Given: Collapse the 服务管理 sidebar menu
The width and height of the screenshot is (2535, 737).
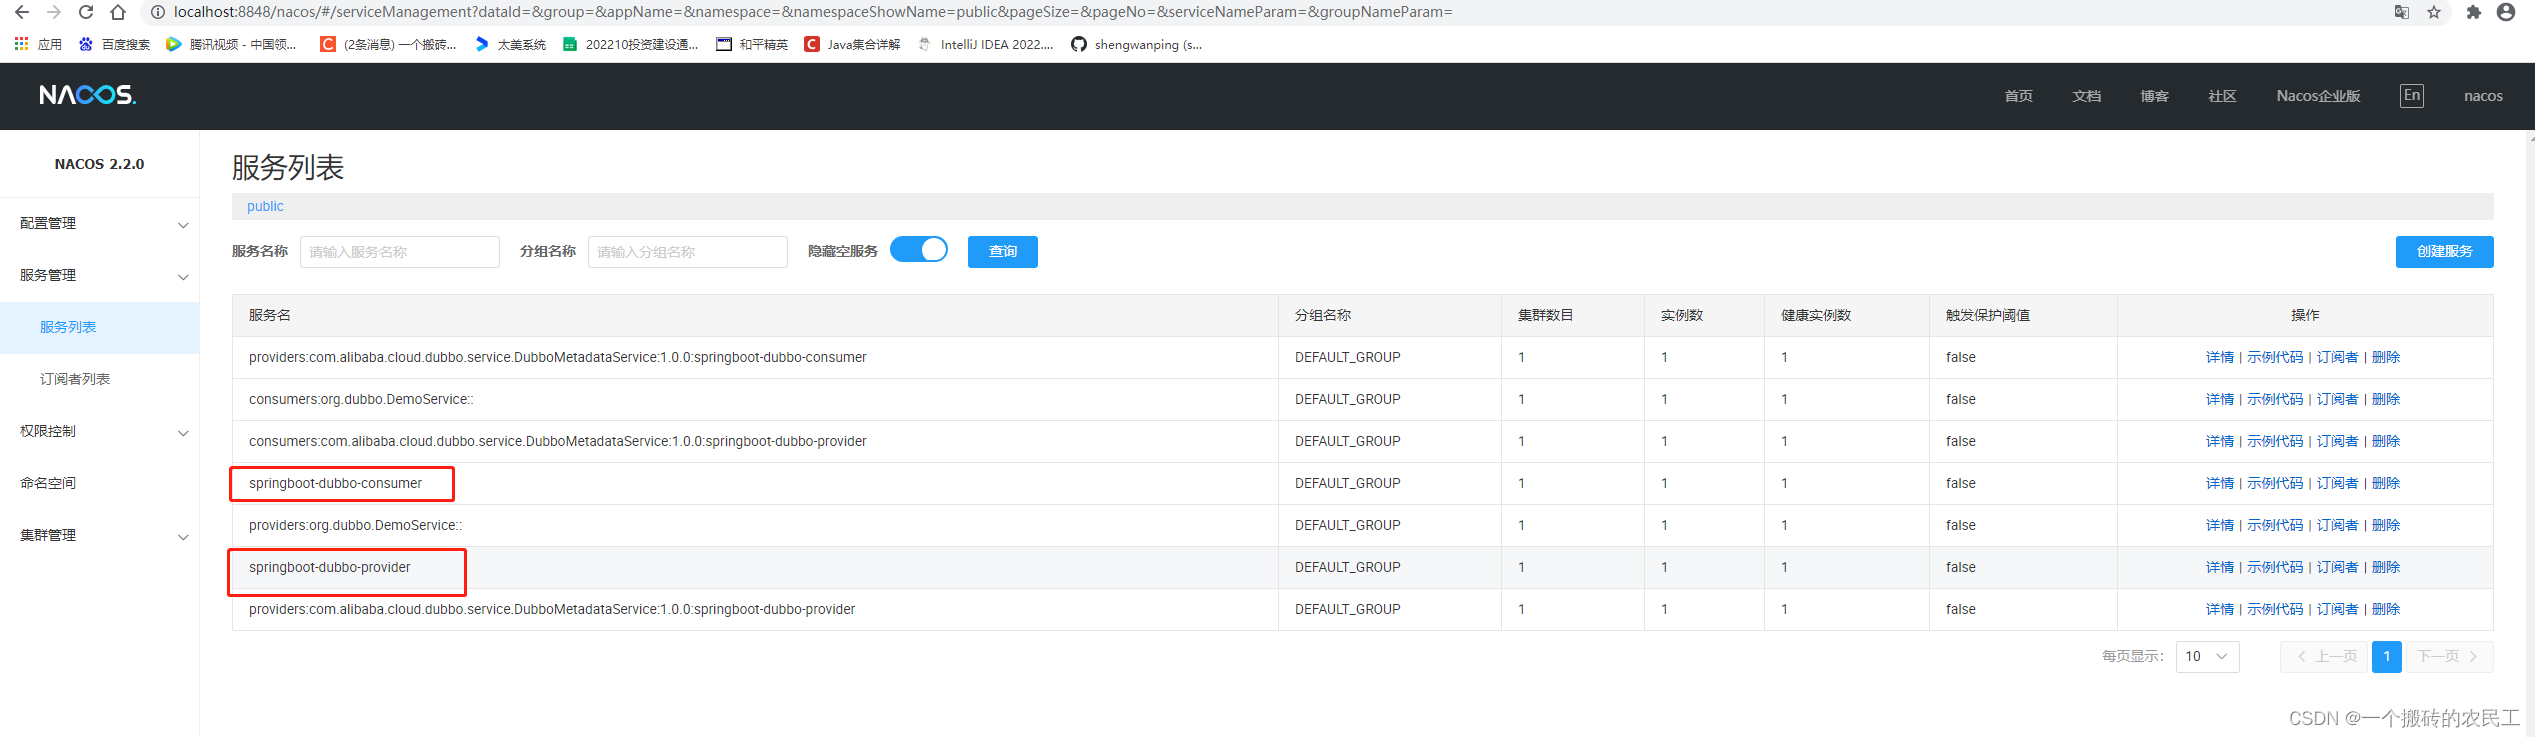Looking at the screenshot, I should click(x=100, y=275).
